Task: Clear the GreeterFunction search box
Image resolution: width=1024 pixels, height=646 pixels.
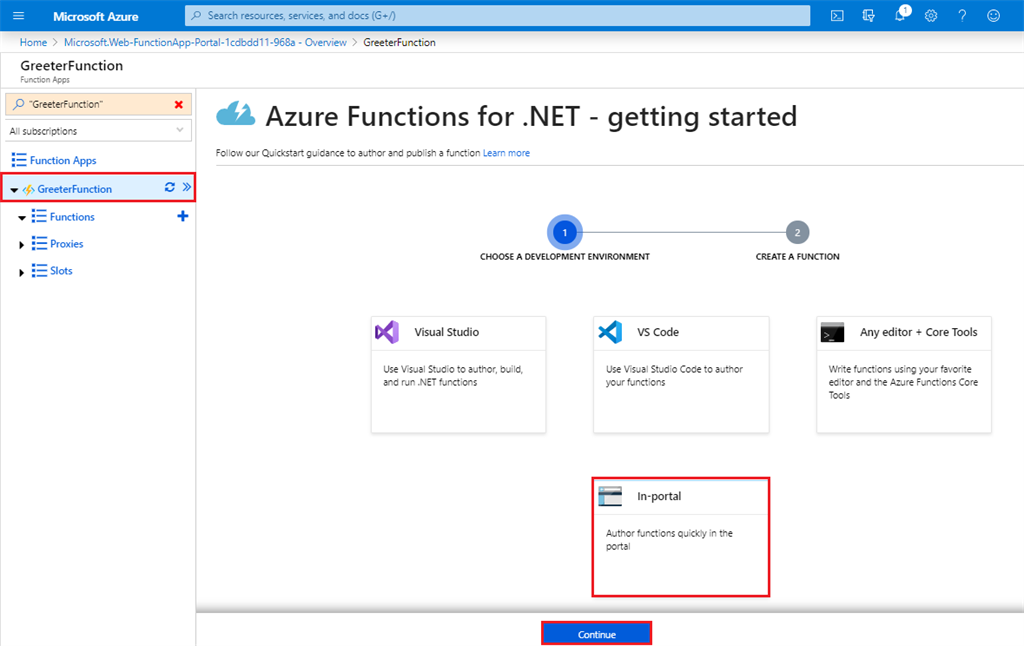Action: tap(178, 103)
